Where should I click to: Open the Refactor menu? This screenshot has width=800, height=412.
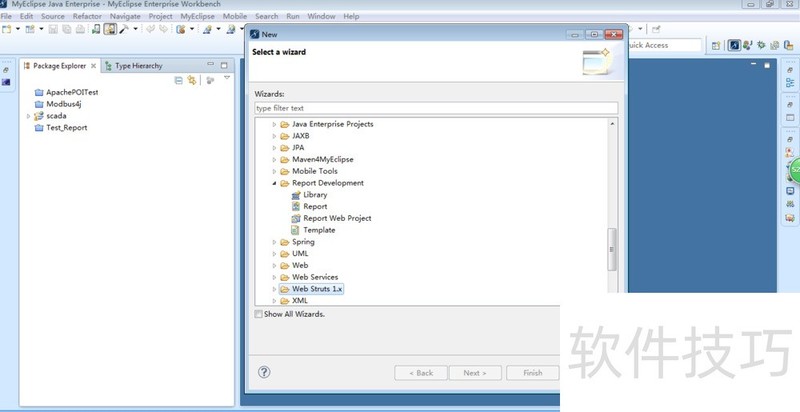coord(87,16)
